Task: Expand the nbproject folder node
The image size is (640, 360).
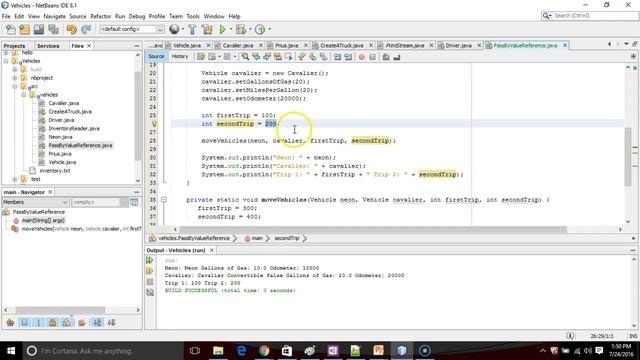Action: click(x=15, y=78)
